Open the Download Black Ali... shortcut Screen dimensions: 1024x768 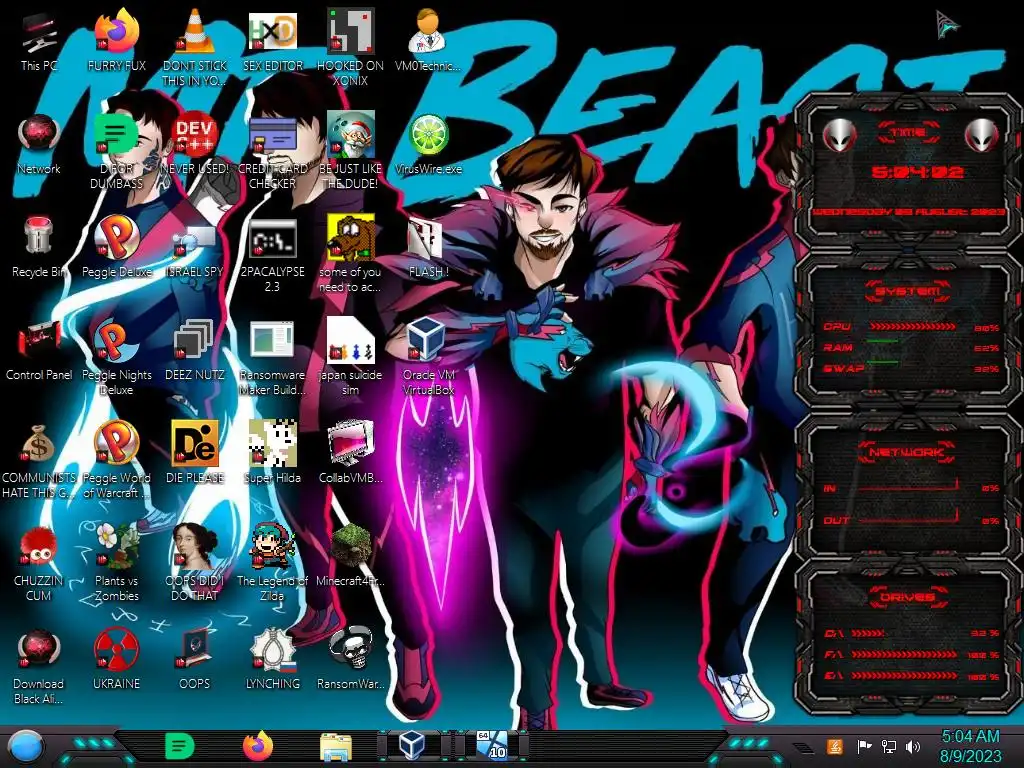tap(39, 667)
